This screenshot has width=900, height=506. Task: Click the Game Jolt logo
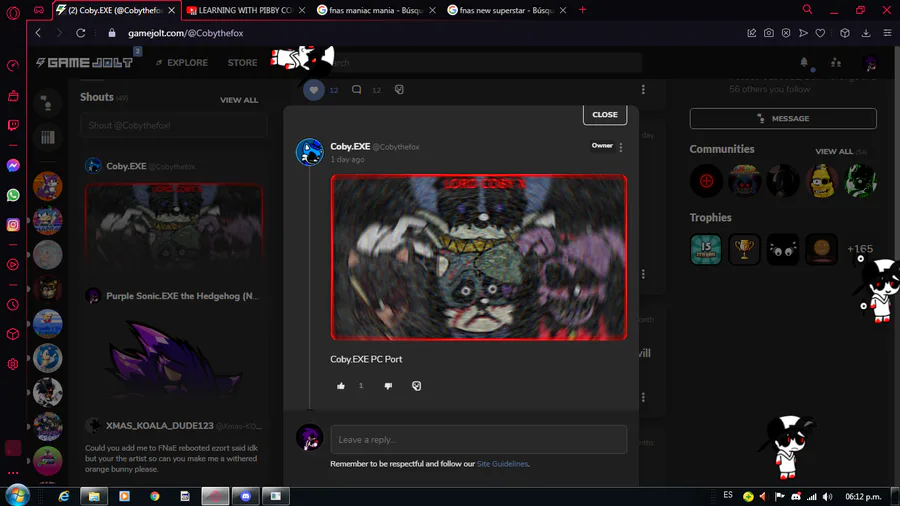(84, 63)
